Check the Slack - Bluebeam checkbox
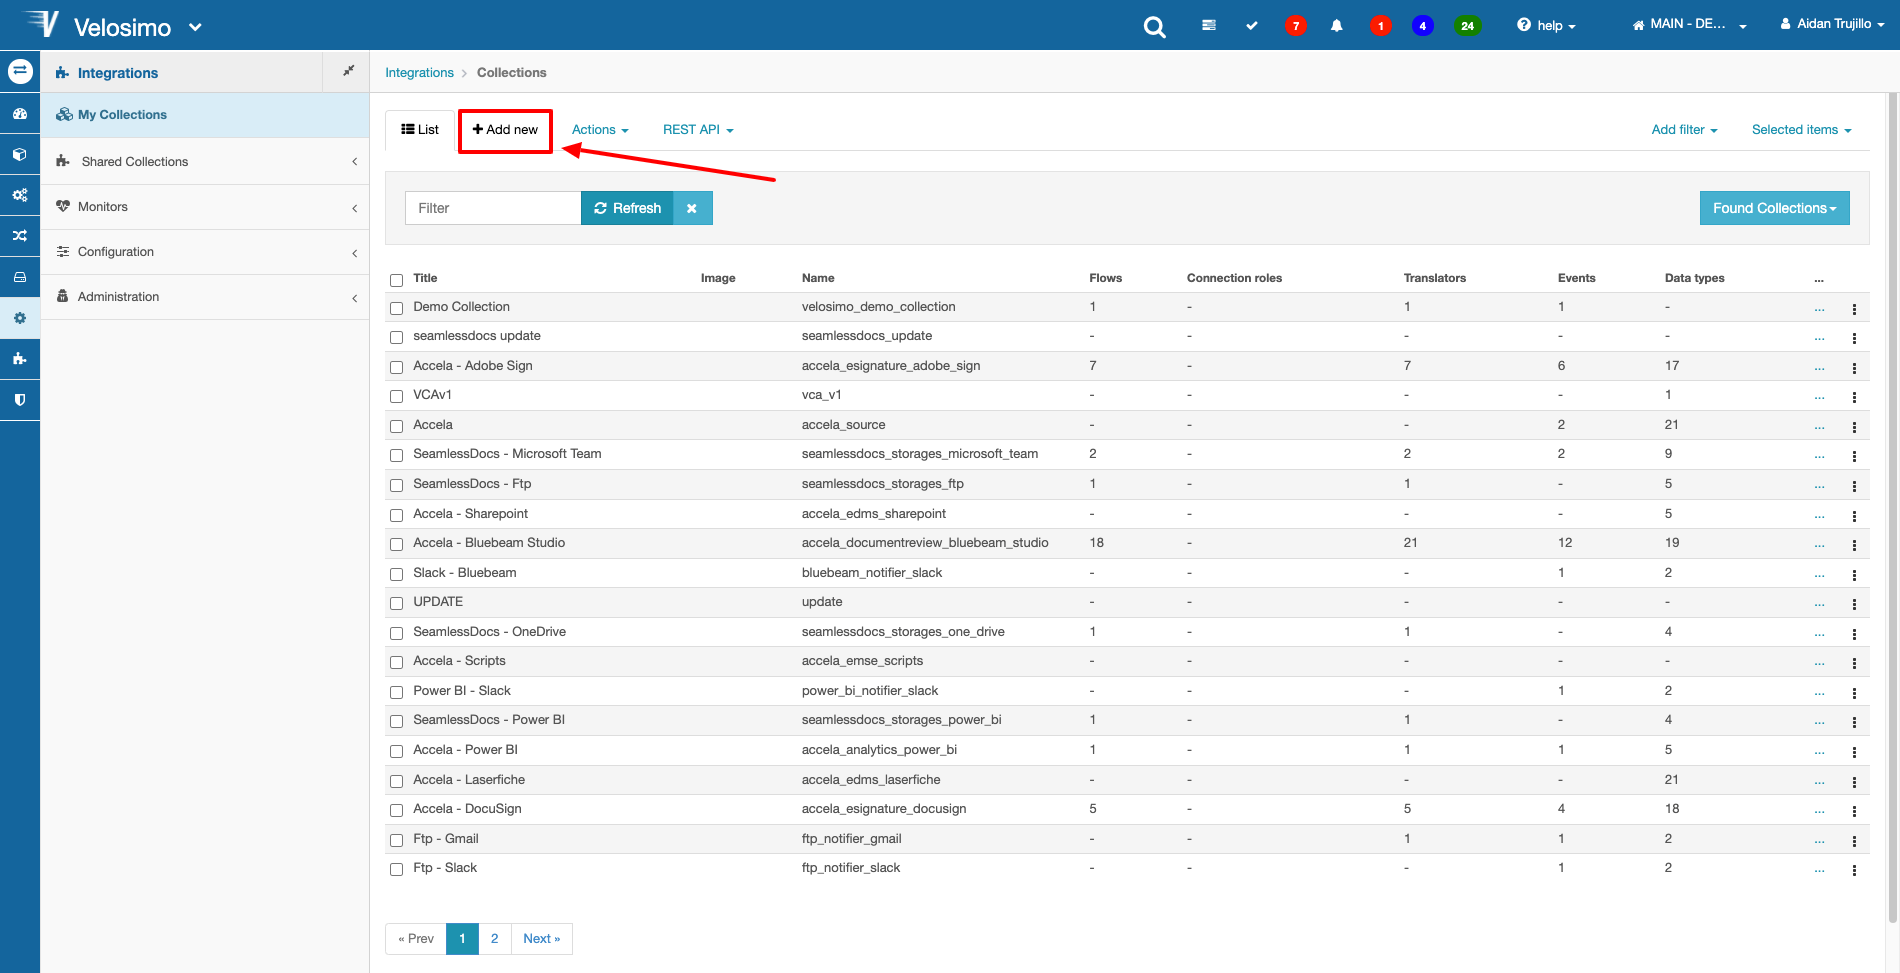This screenshot has width=1900, height=973. (x=397, y=574)
